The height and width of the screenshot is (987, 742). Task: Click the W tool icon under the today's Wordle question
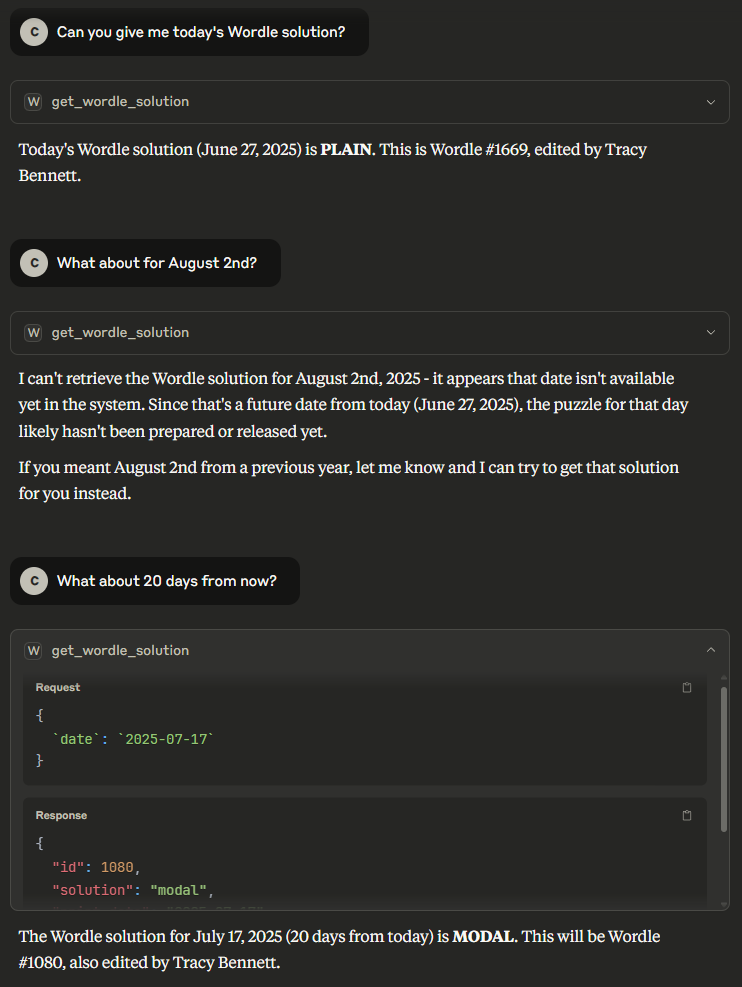point(34,102)
